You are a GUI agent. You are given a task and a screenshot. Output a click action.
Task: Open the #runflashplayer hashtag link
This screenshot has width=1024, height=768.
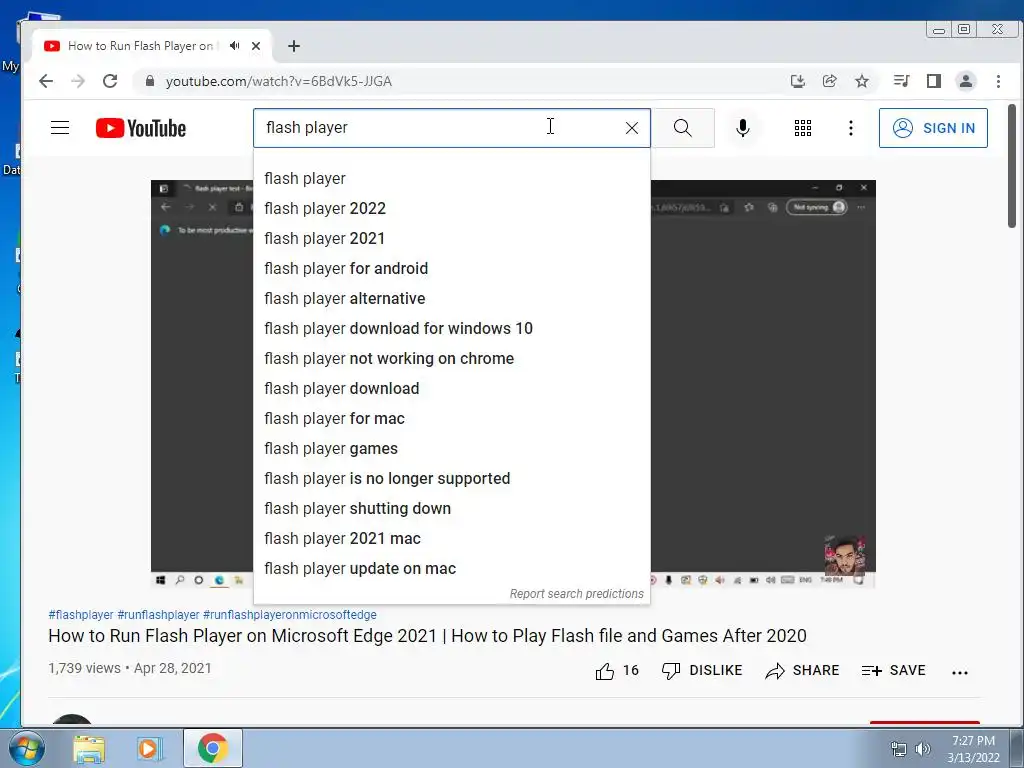pos(158,615)
